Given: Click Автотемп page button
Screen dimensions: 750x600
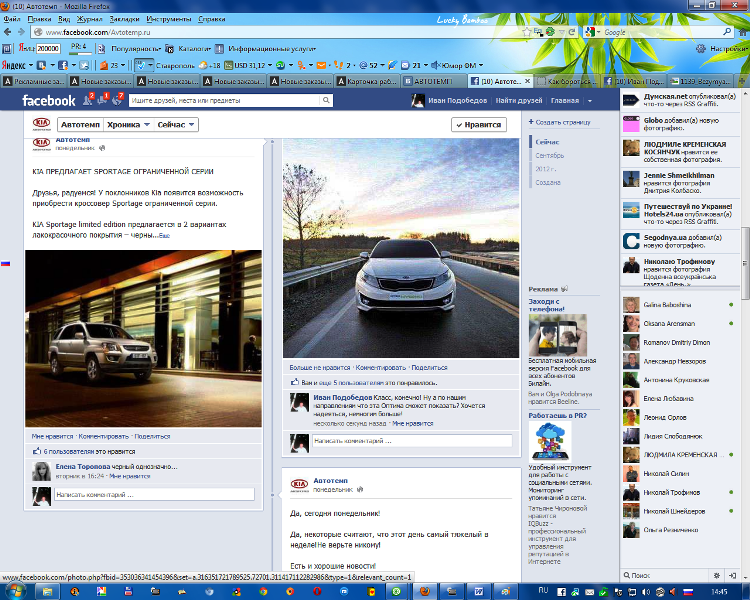Looking at the screenshot, I should 80,124.
